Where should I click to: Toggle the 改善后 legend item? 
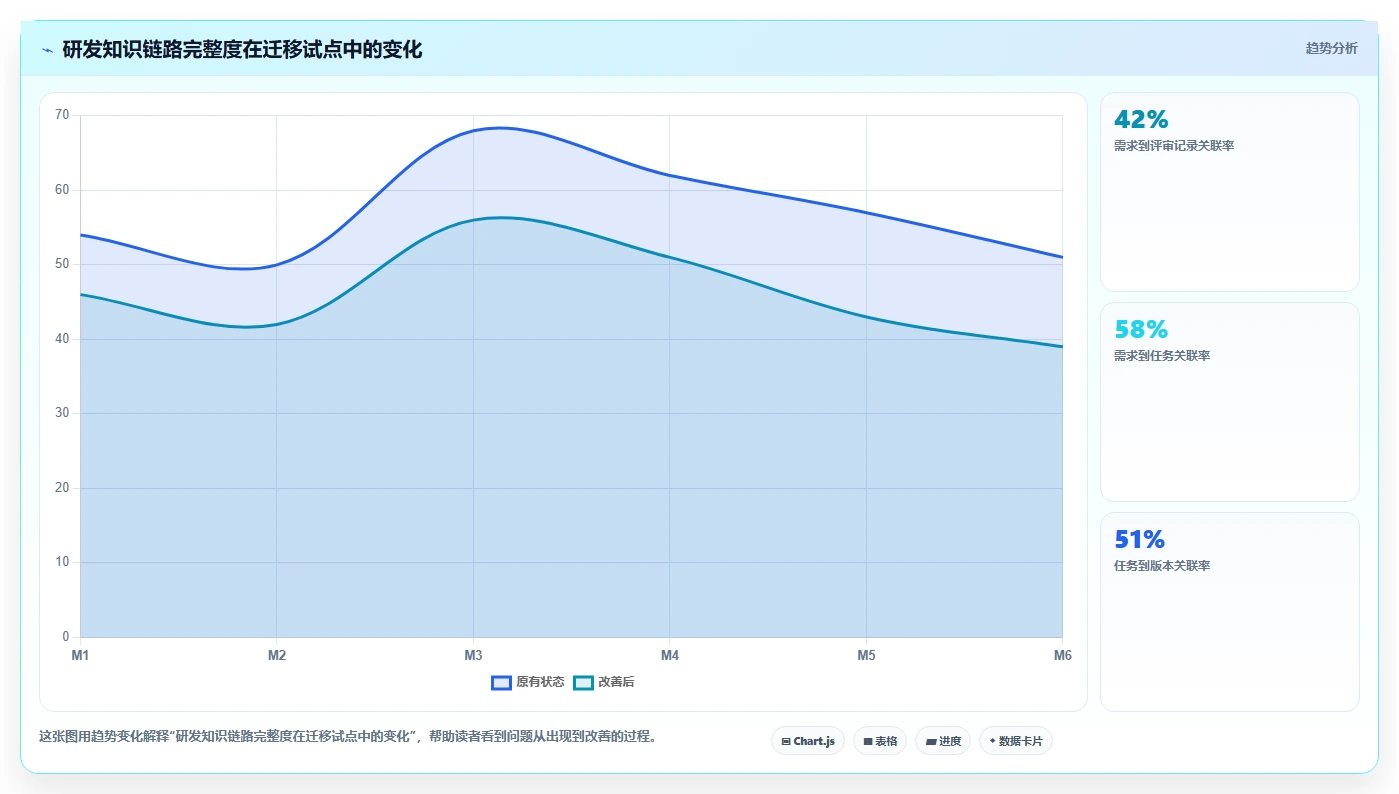click(x=604, y=682)
